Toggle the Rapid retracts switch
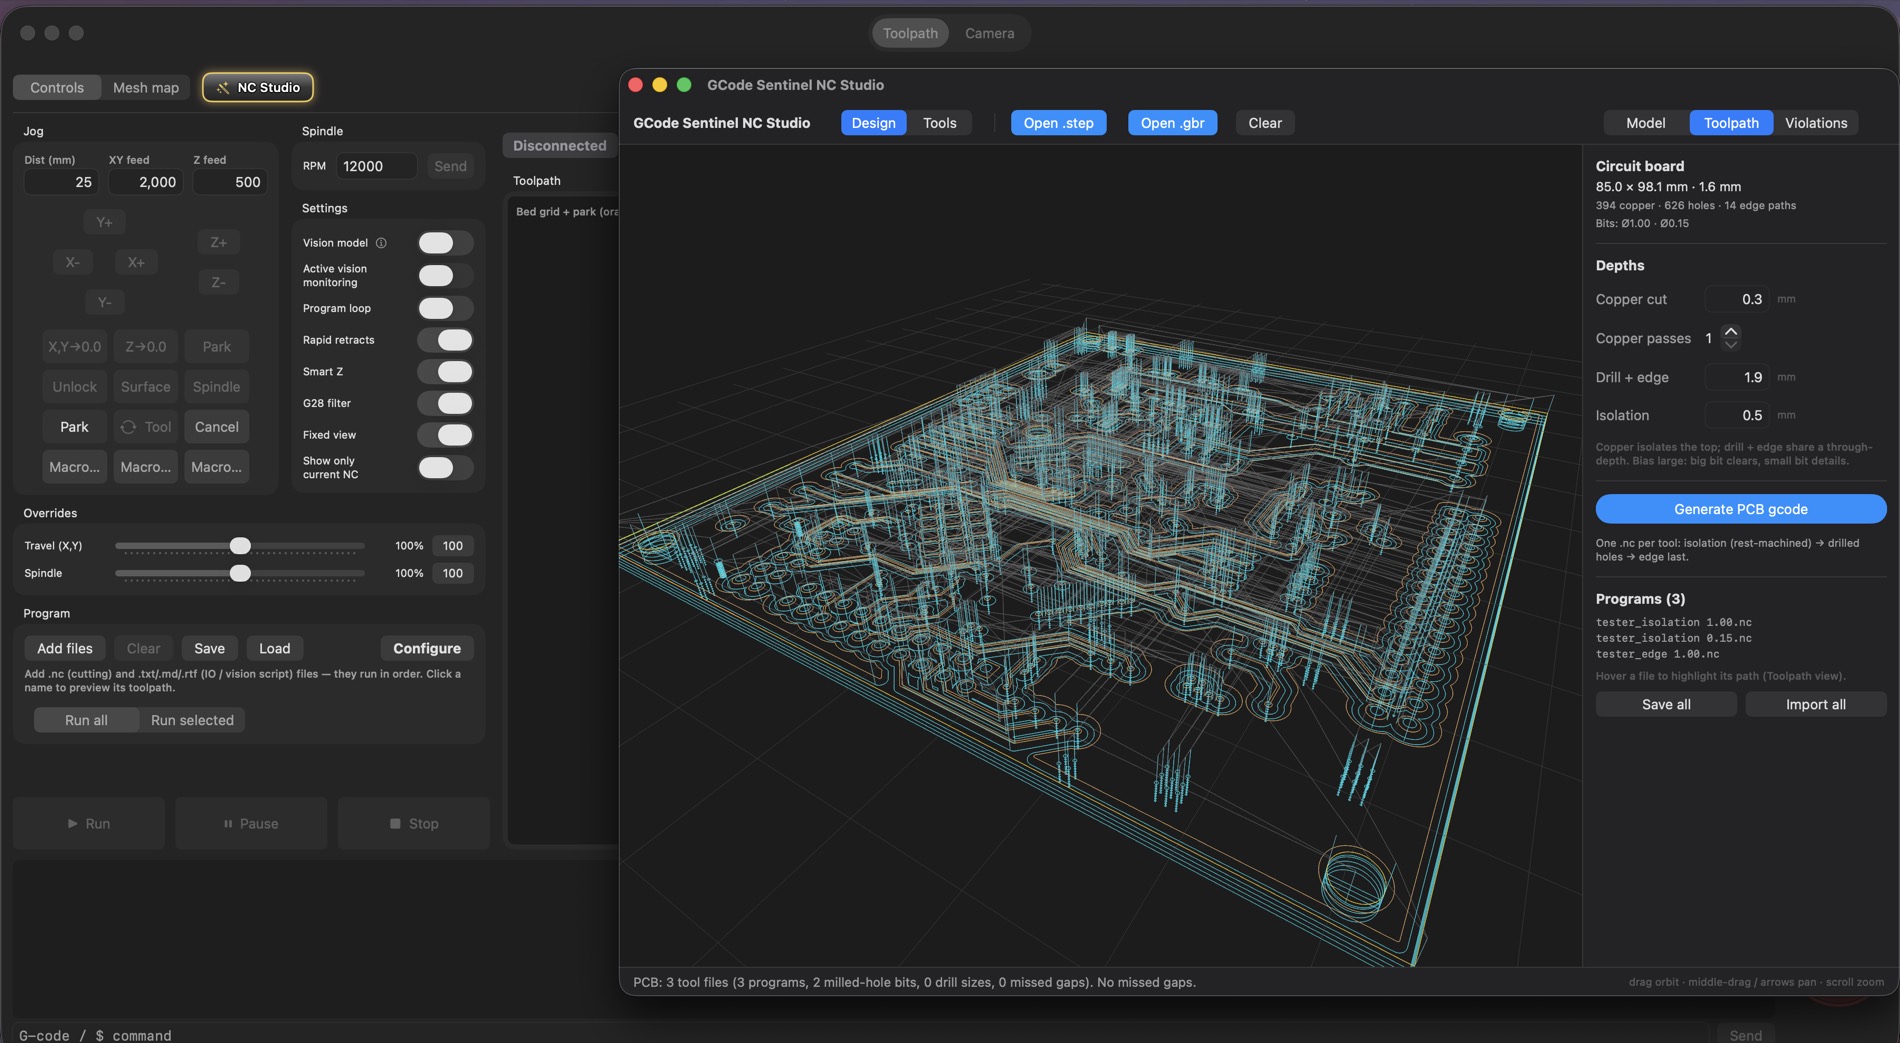This screenshot has height=1043, width=1900. (445, 340)
